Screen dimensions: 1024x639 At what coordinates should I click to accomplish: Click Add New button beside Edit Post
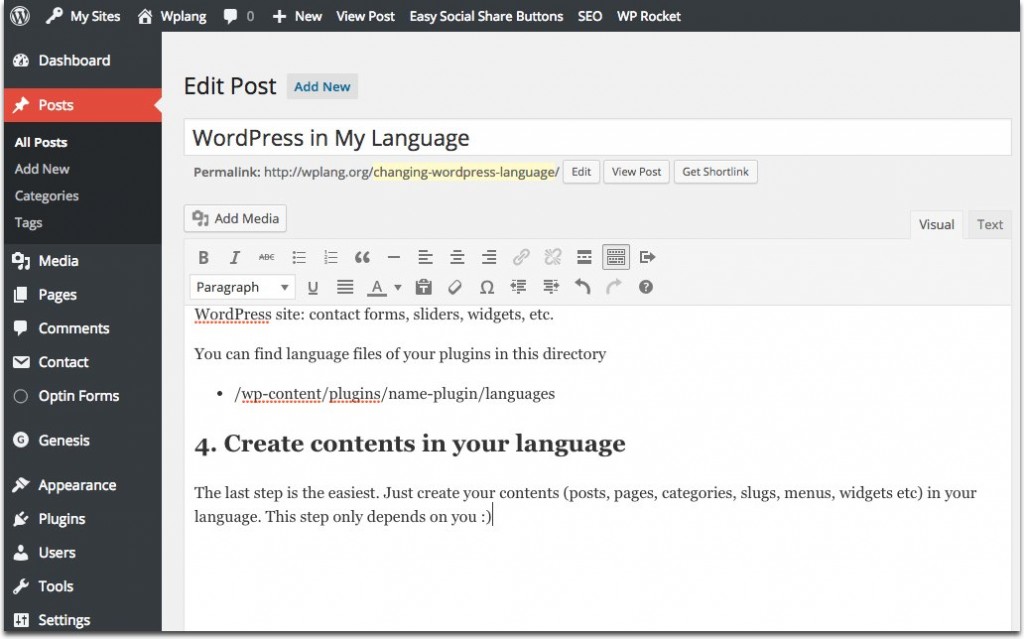pyautogui.click(x=322, y=86)
